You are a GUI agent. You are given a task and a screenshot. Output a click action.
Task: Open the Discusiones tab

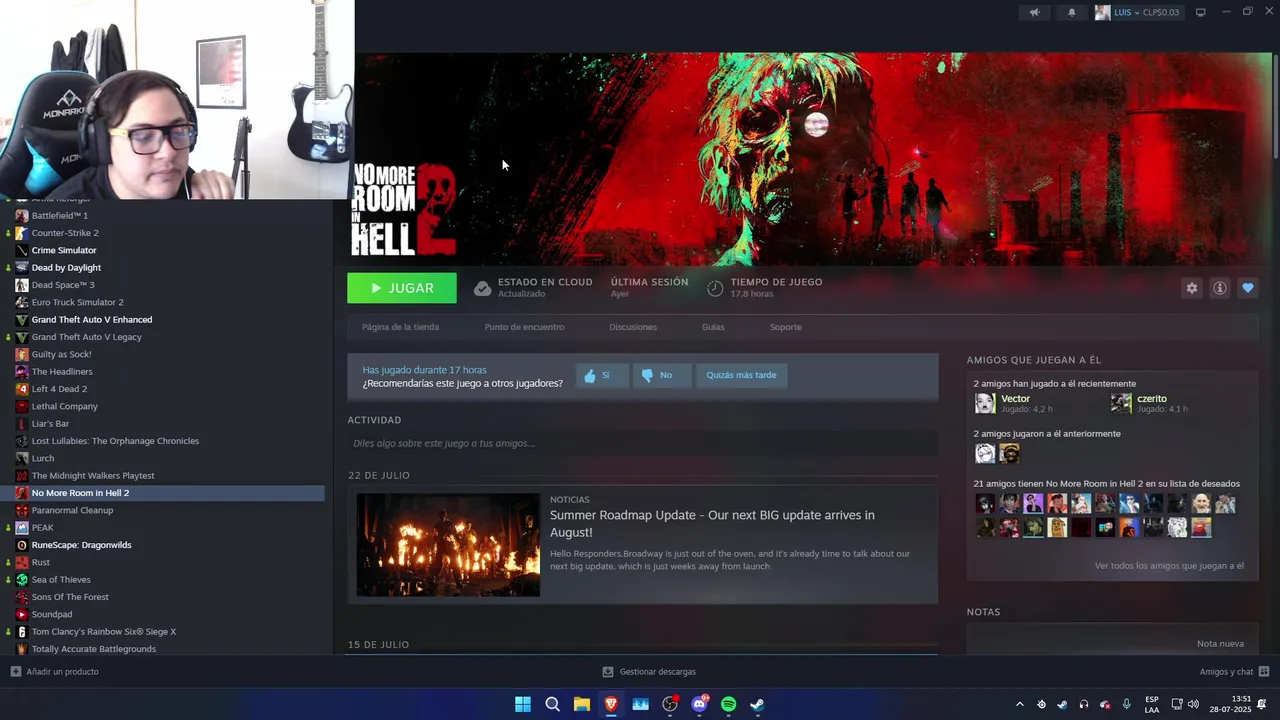pos(633,327)
